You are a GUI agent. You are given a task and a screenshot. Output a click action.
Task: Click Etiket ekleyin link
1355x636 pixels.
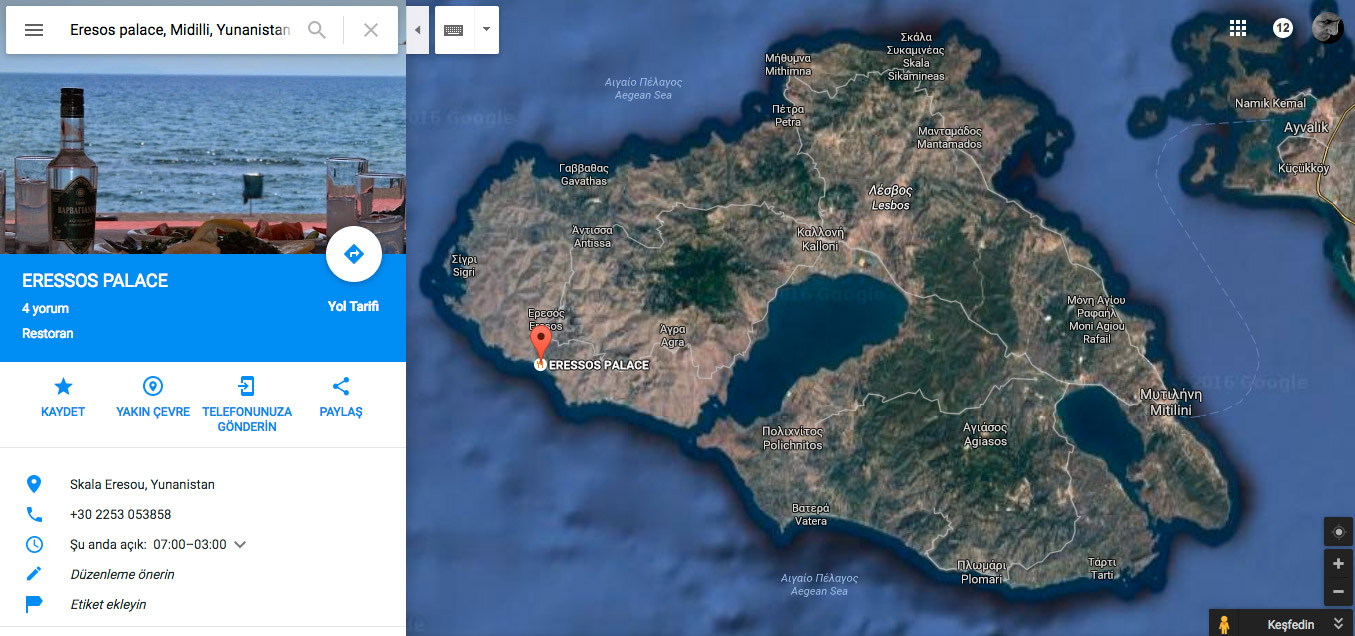pyautogui.click(x=108, y=605)
